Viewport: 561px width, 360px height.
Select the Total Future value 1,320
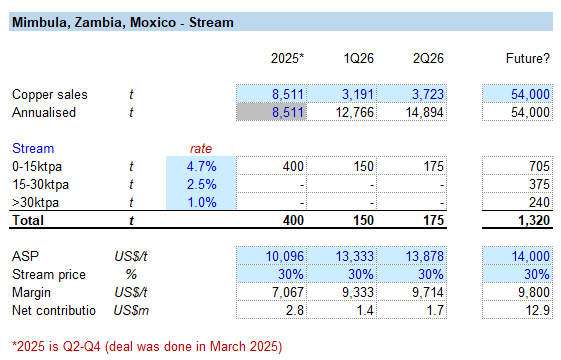pos(517,220)
